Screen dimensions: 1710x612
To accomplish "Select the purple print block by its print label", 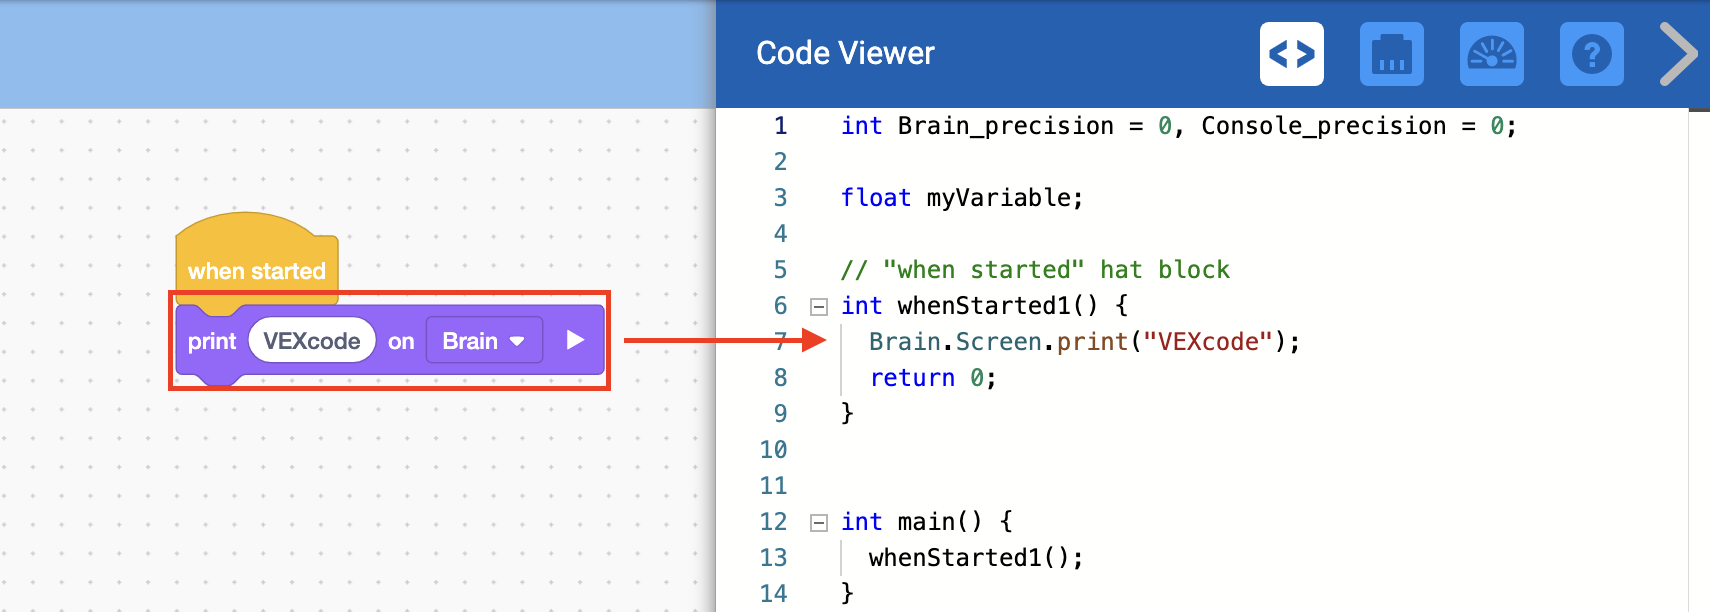I will (x=211, y=342).
